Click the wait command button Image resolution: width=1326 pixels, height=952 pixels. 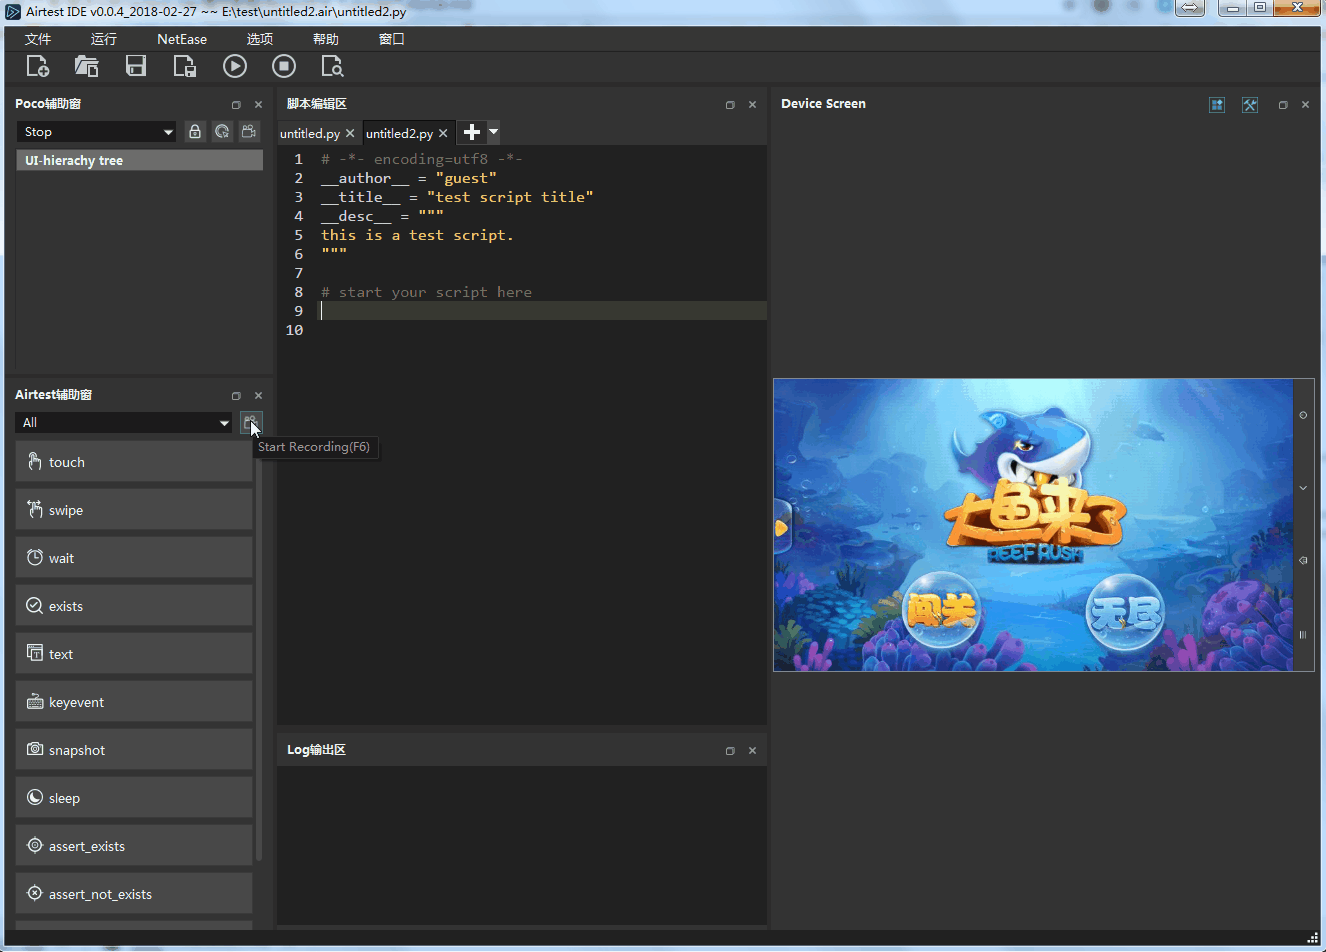click(x=134, y=558)
